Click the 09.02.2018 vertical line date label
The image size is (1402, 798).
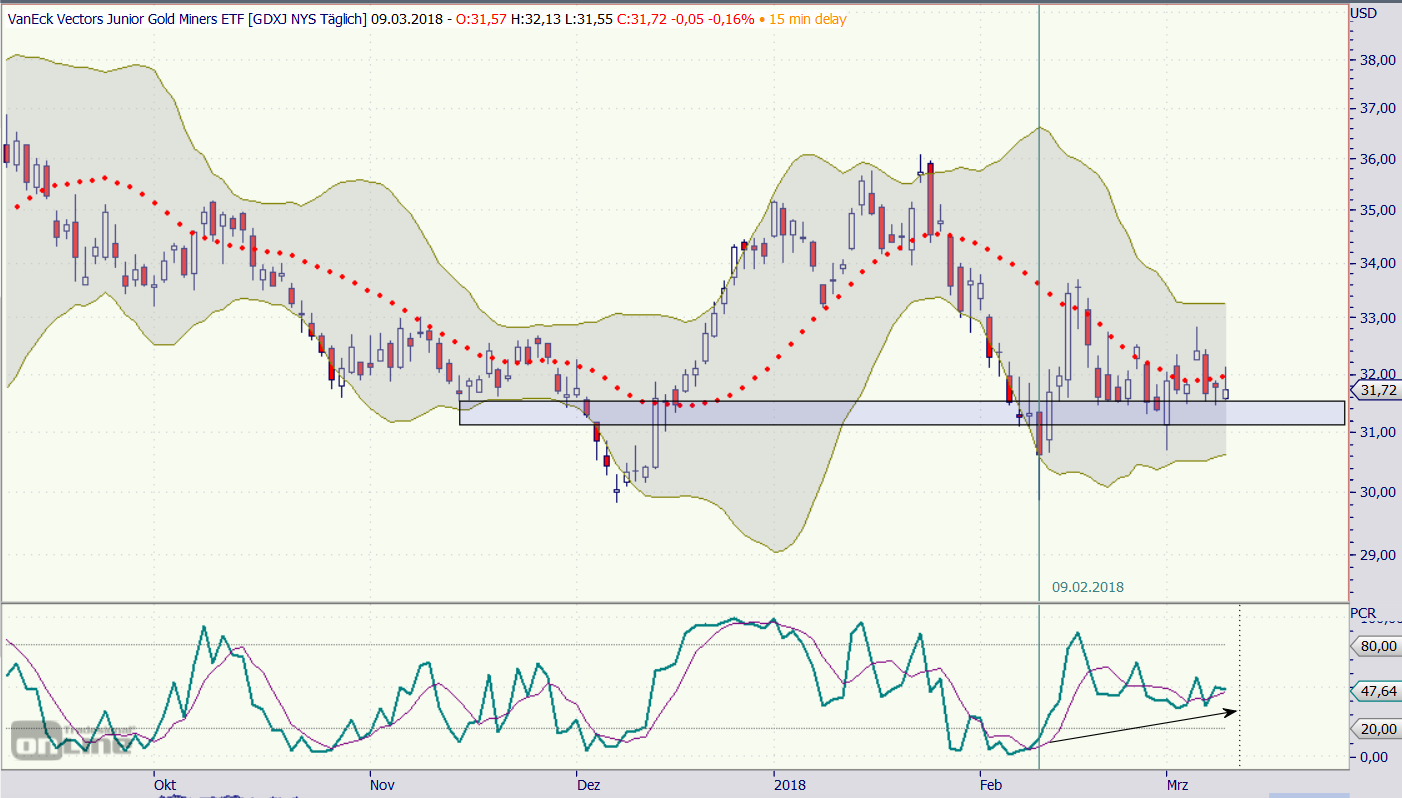pyautogui.click(x=1088, y=587)
